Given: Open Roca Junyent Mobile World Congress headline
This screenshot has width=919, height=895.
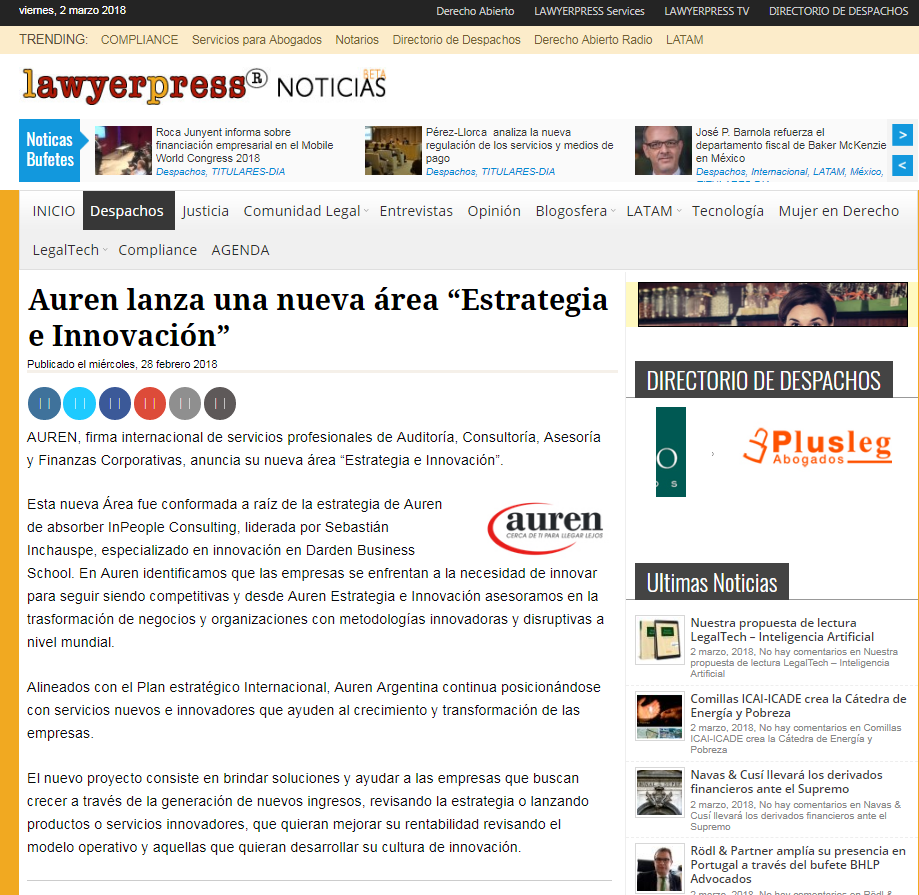Looking at the screenshot, I should [244, 145].
